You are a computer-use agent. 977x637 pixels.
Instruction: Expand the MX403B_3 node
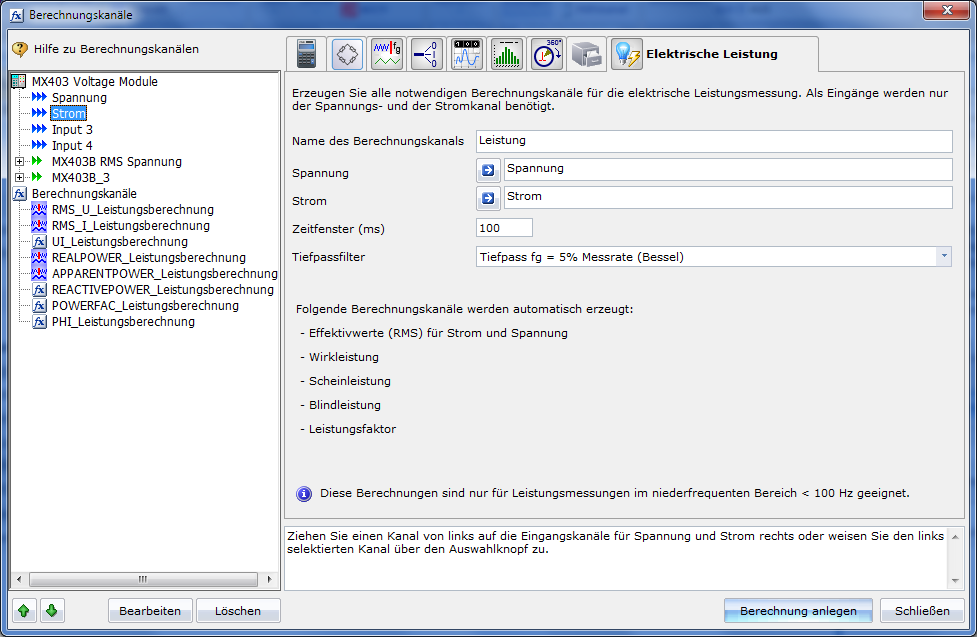coord(19,178)
